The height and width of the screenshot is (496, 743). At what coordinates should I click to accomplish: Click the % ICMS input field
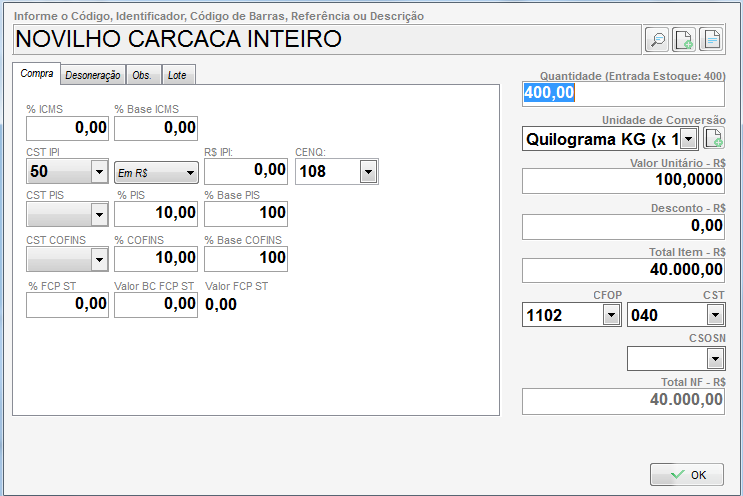67,128
